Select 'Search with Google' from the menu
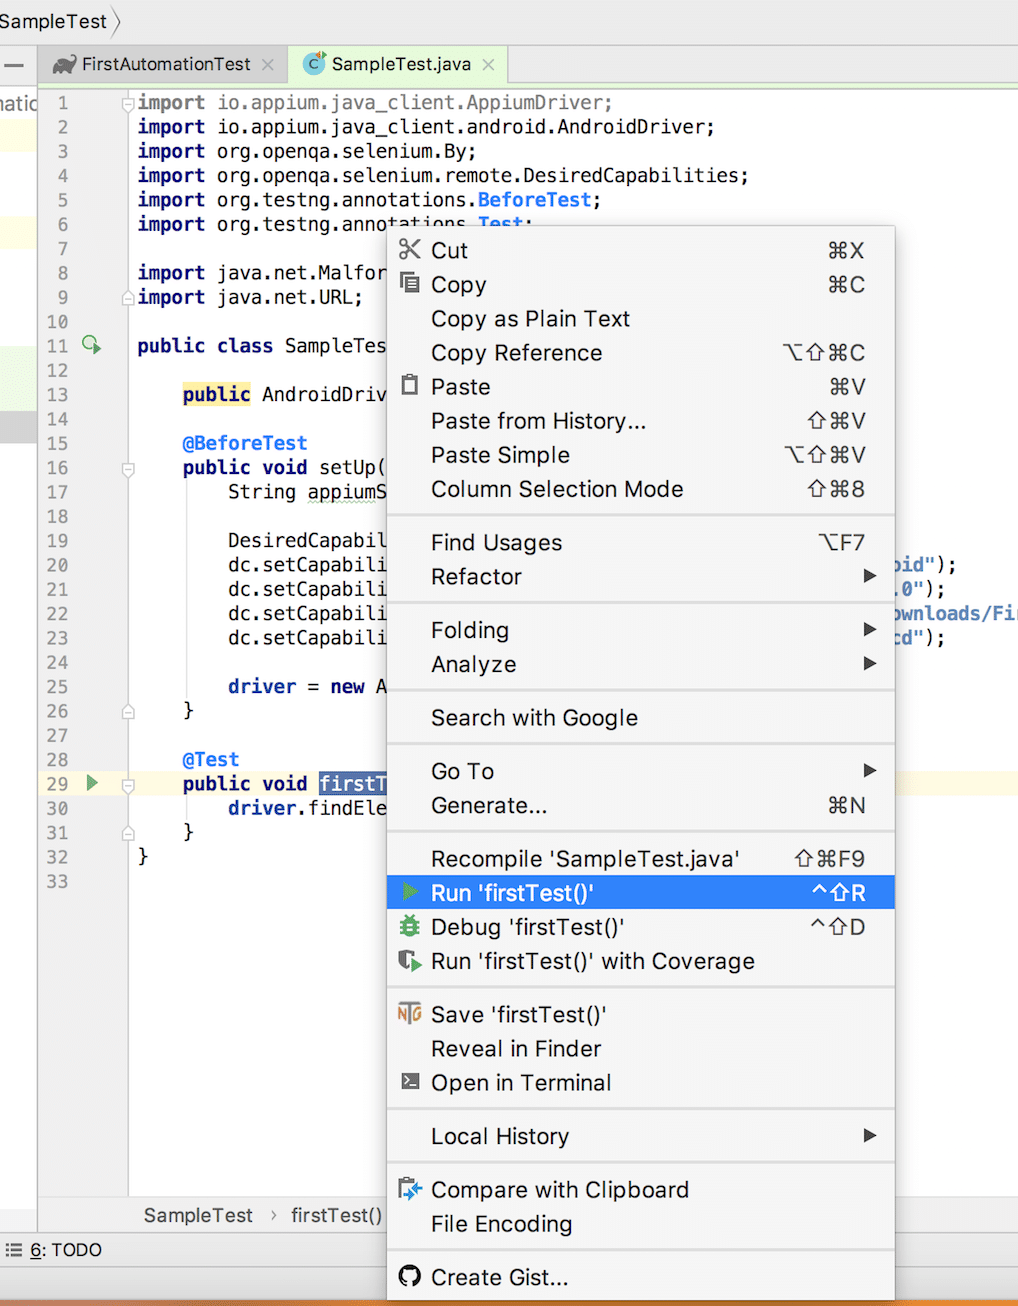The image size is (1018, 1306). [534, 717]
